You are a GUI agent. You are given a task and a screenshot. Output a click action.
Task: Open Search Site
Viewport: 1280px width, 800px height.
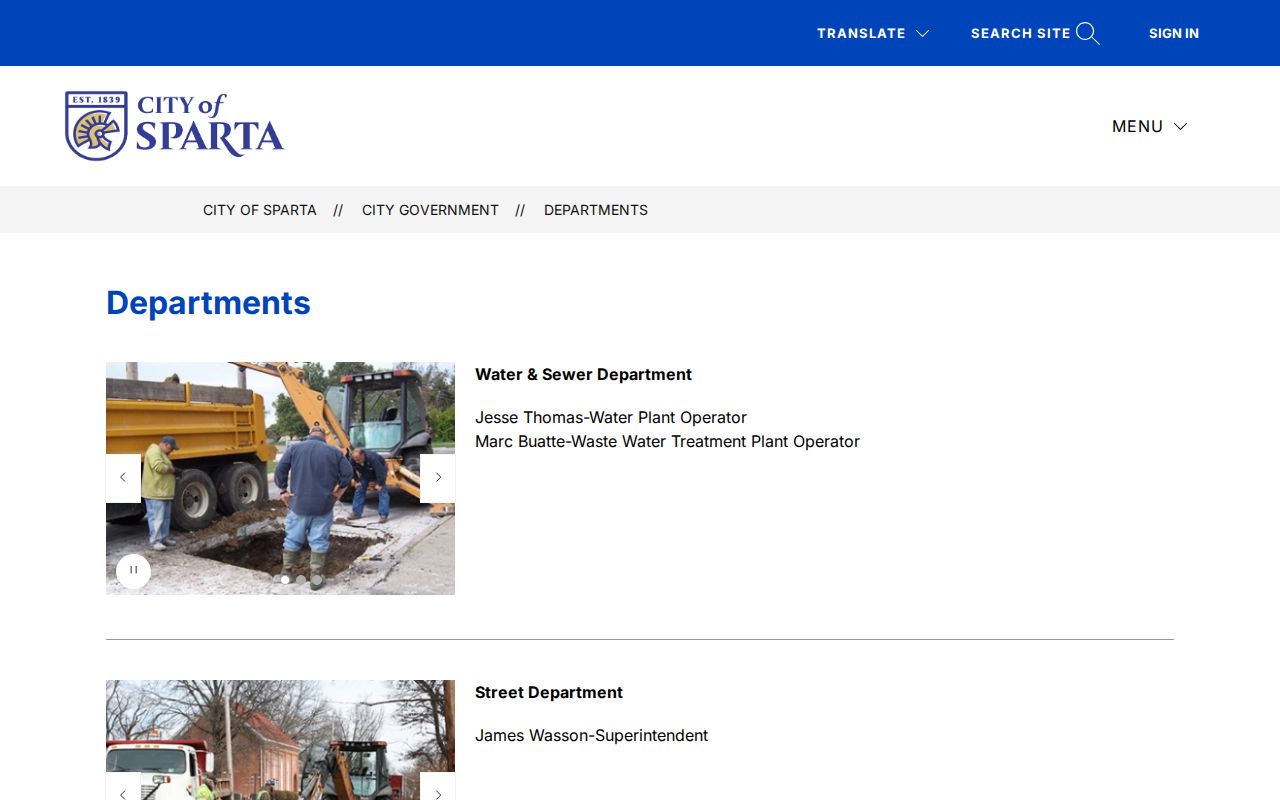(1035, 34)
